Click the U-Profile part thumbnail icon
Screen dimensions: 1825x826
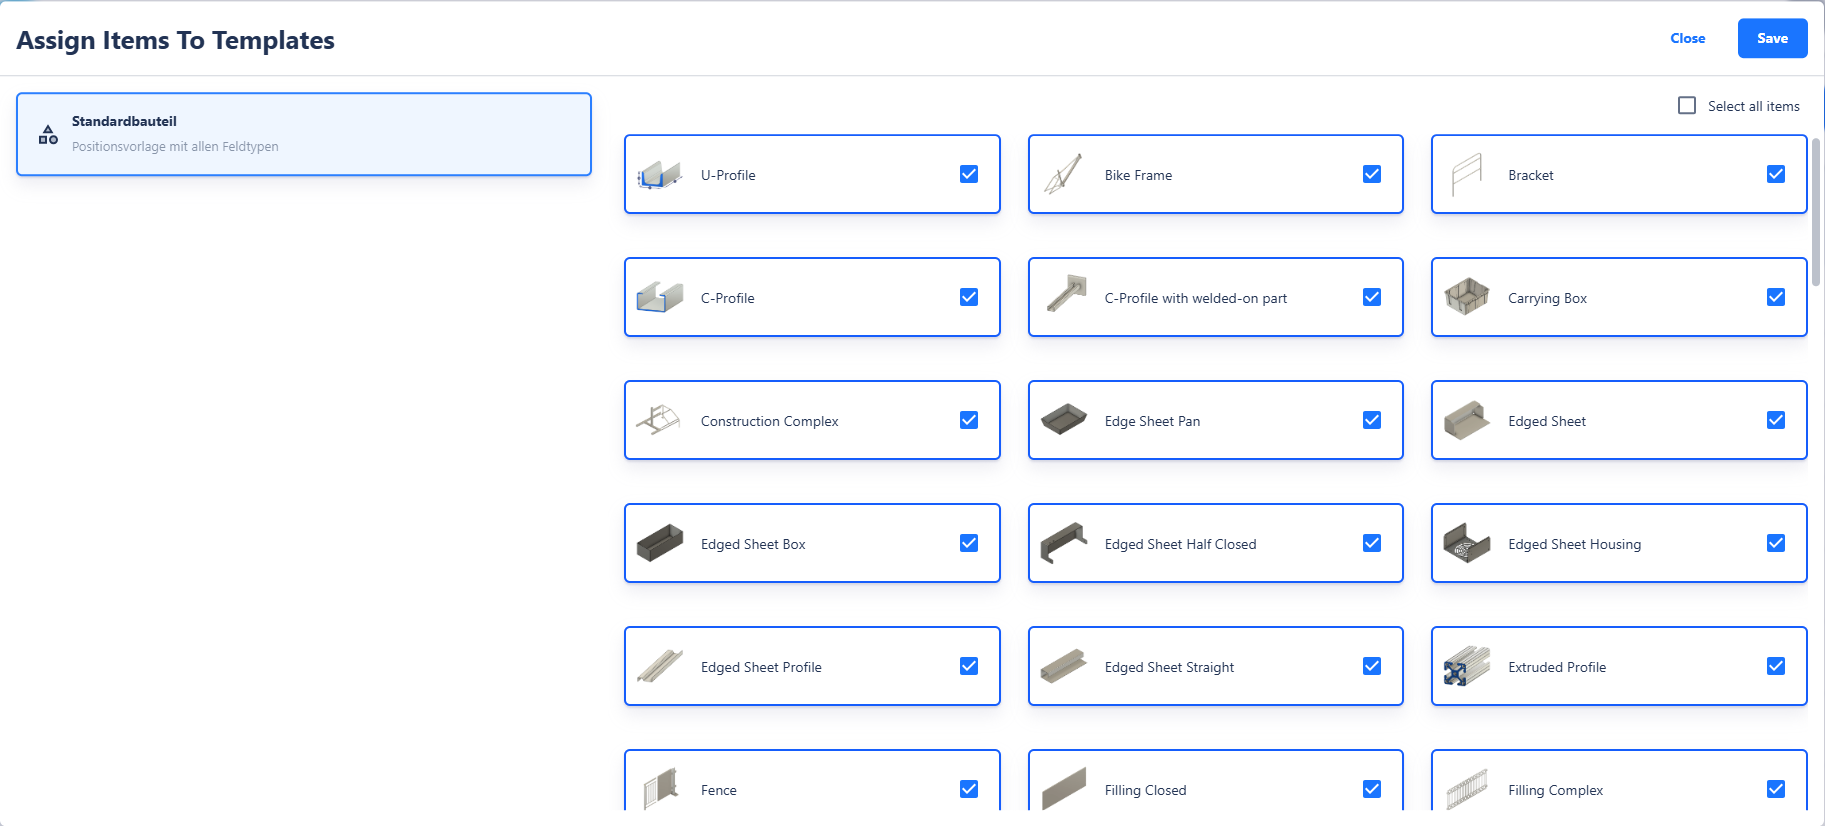click(659, 175)
